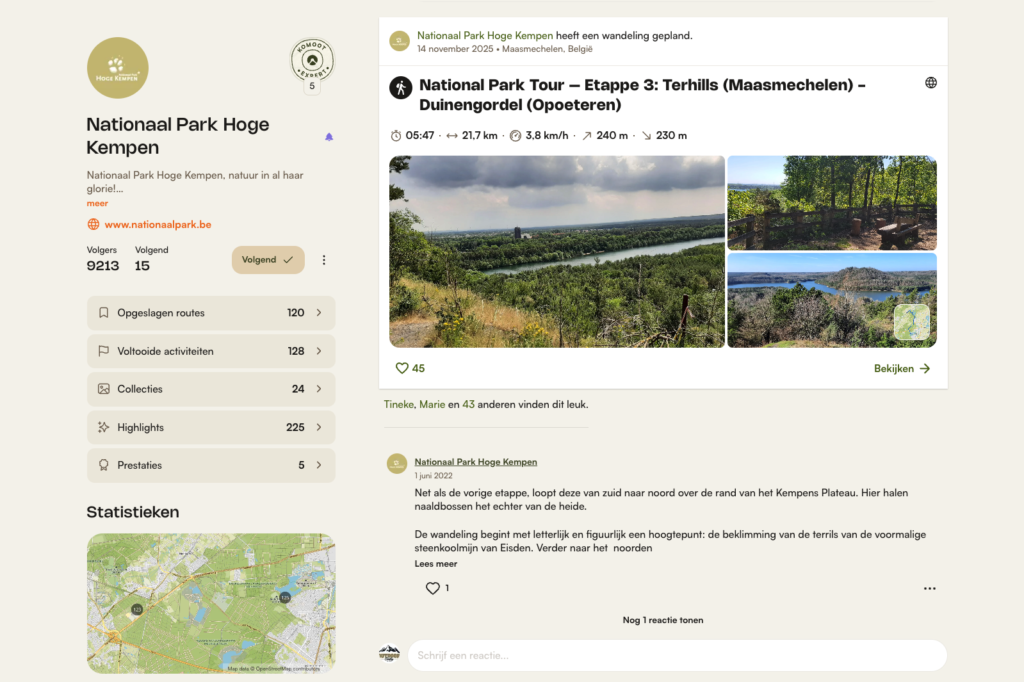Visit www.nationaalpark.be
This screenshot has height=682, width=1024.
tap(159, 224)
